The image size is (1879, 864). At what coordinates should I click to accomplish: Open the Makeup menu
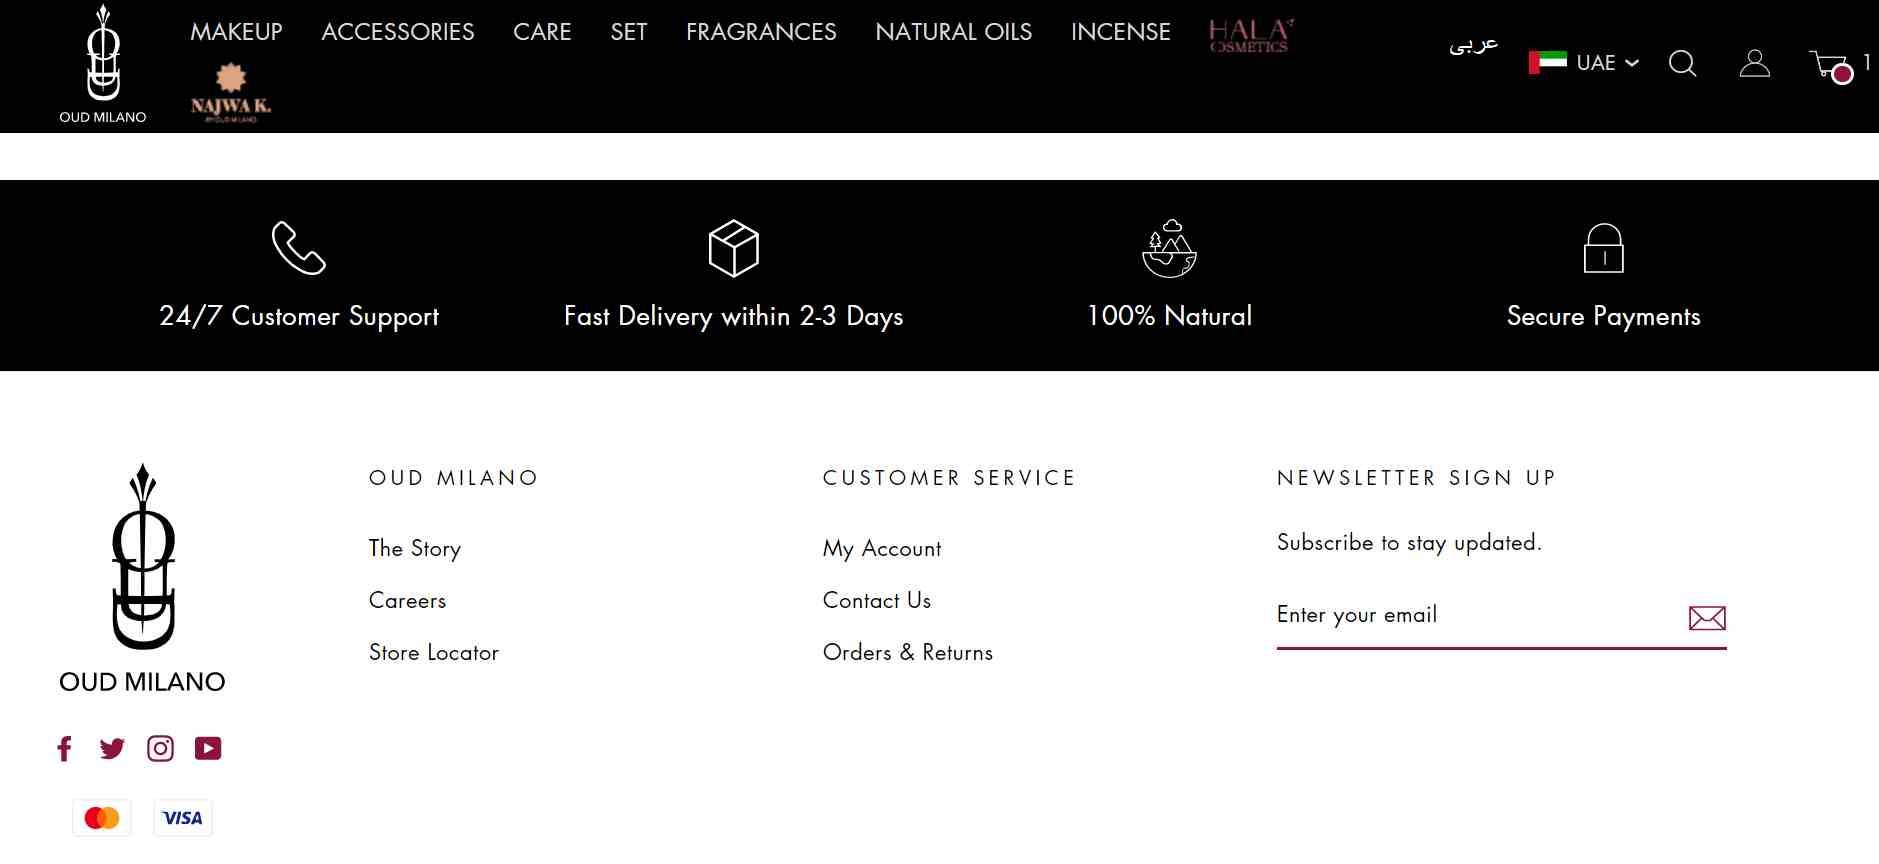pos(237,32)
